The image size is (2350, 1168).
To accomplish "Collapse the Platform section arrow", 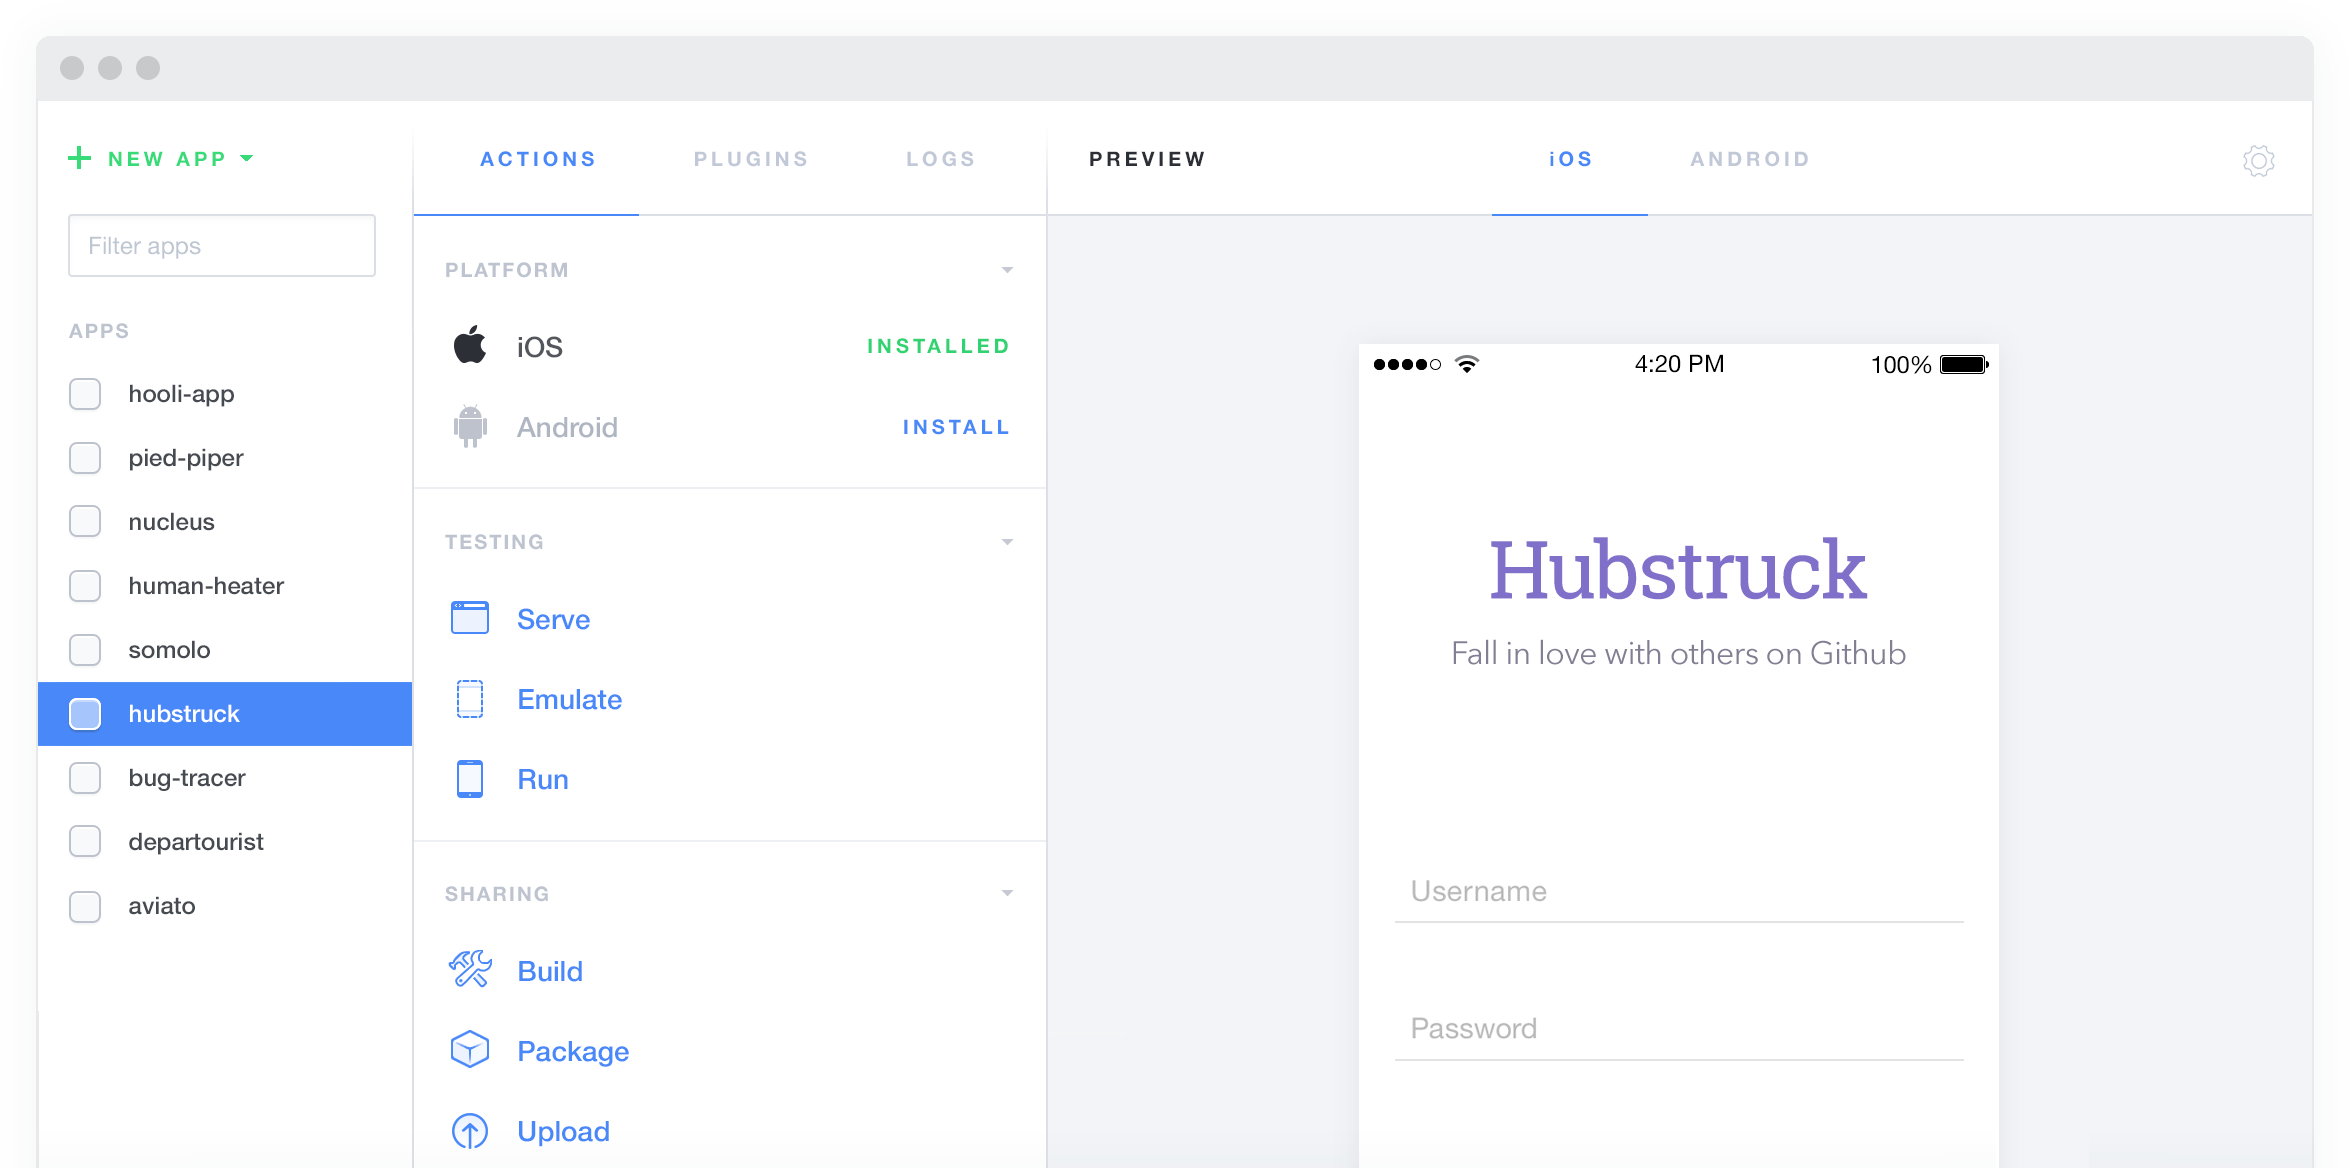I will pos(1007,270).
